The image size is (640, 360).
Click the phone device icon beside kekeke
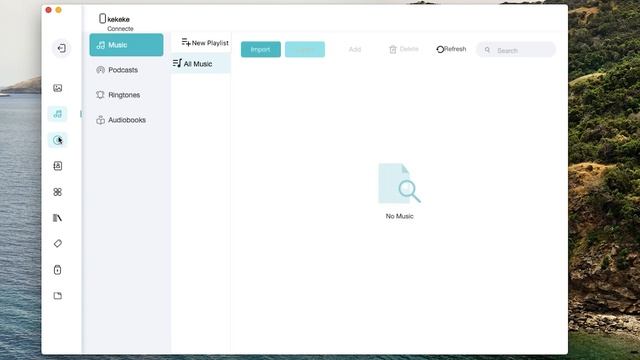click(x=102, y=18)
